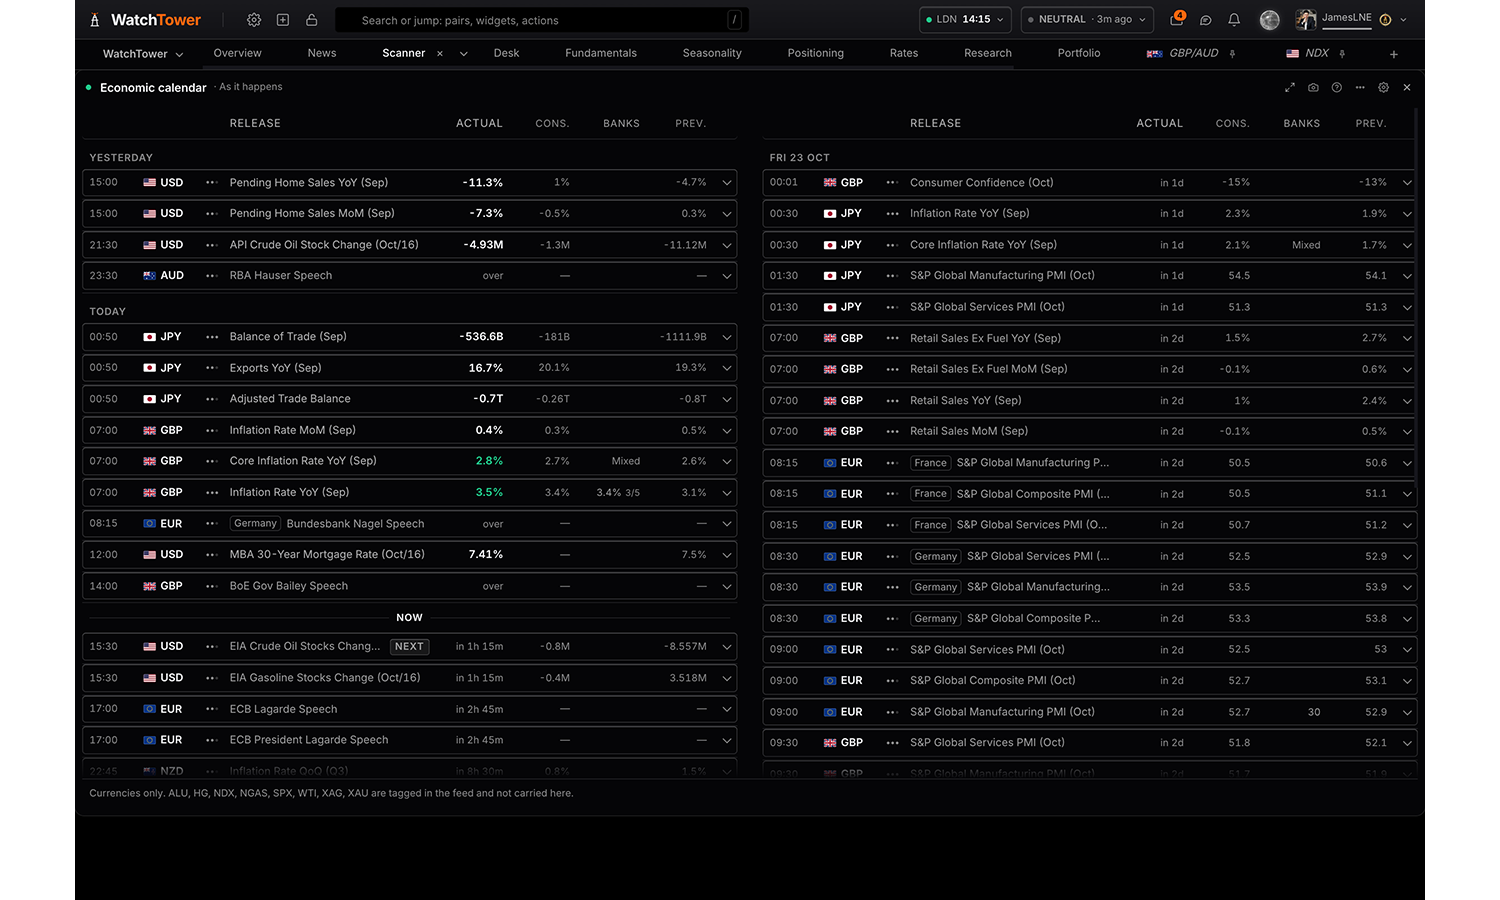1500x900 pixels.
Task: Open the NEUTRAL sentiment dropdown
Action: (x=1086, y=20)
